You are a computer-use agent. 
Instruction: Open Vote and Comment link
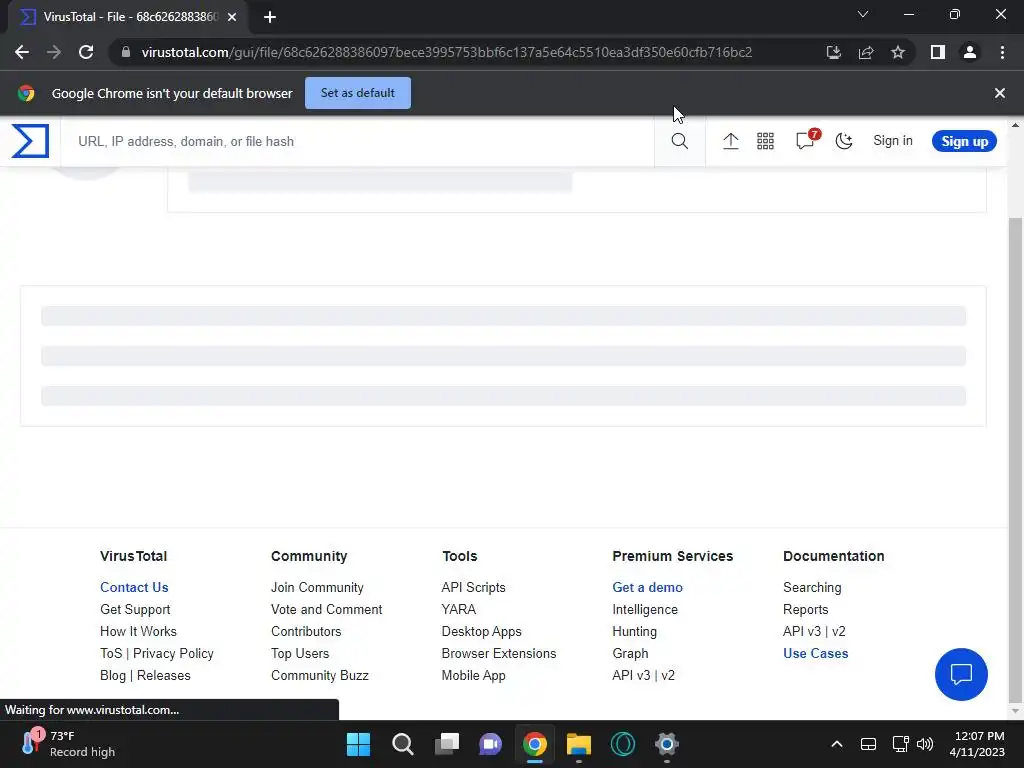[327, 609]
